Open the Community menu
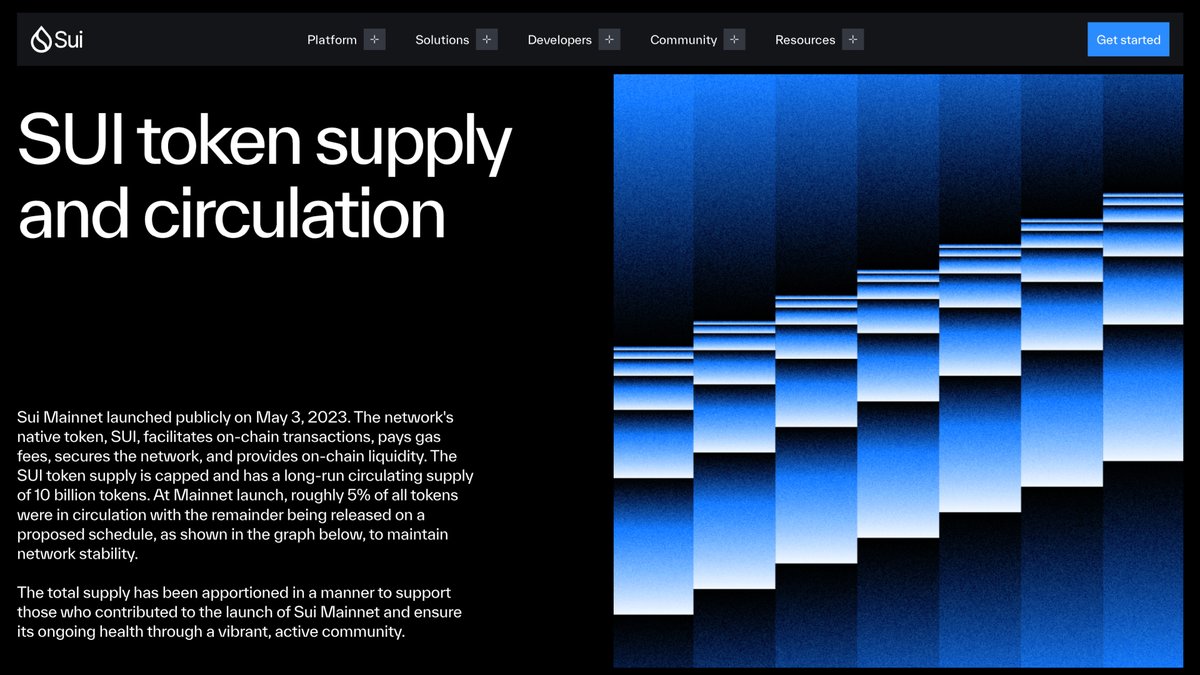 (x=684, y=40)
